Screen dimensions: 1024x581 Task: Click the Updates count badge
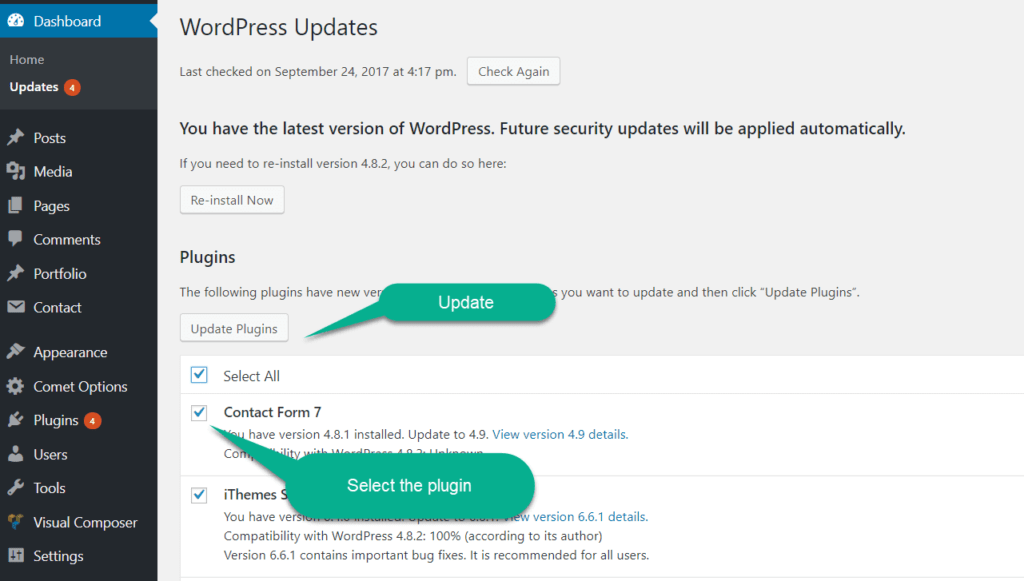[72, 87]
